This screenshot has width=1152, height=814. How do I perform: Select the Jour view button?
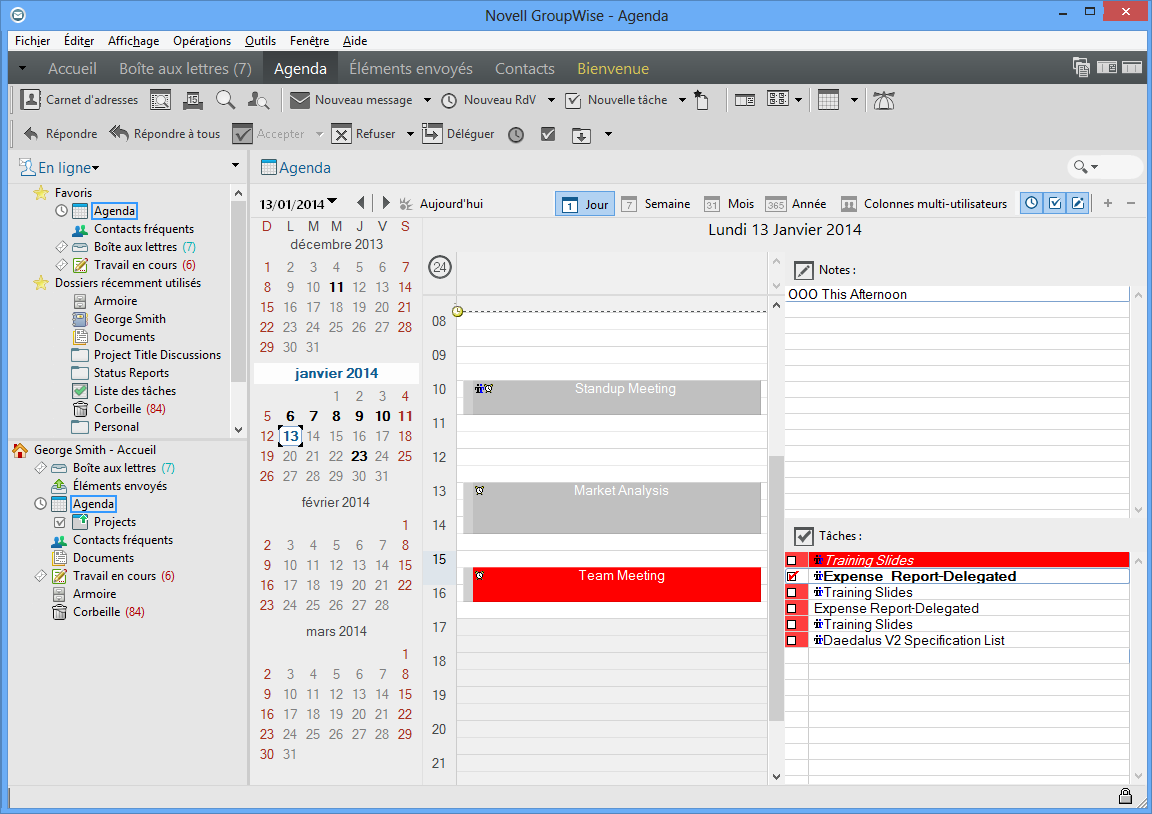click(x=585, y=204)
